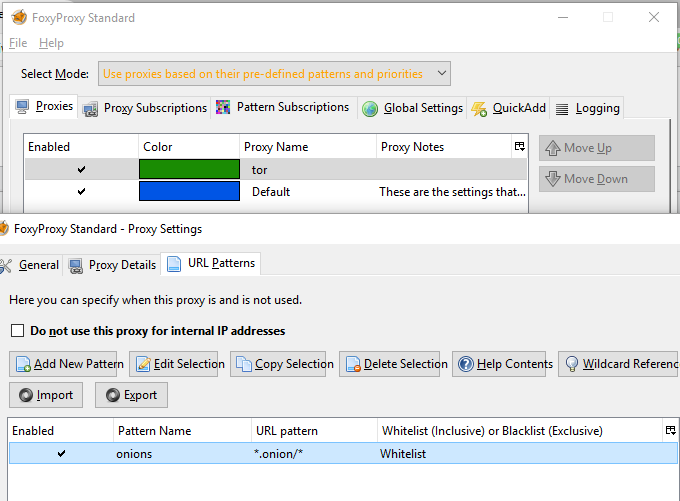Click the Import button
680x501 pixels.
pyautogui.click(x=46, y=395)
